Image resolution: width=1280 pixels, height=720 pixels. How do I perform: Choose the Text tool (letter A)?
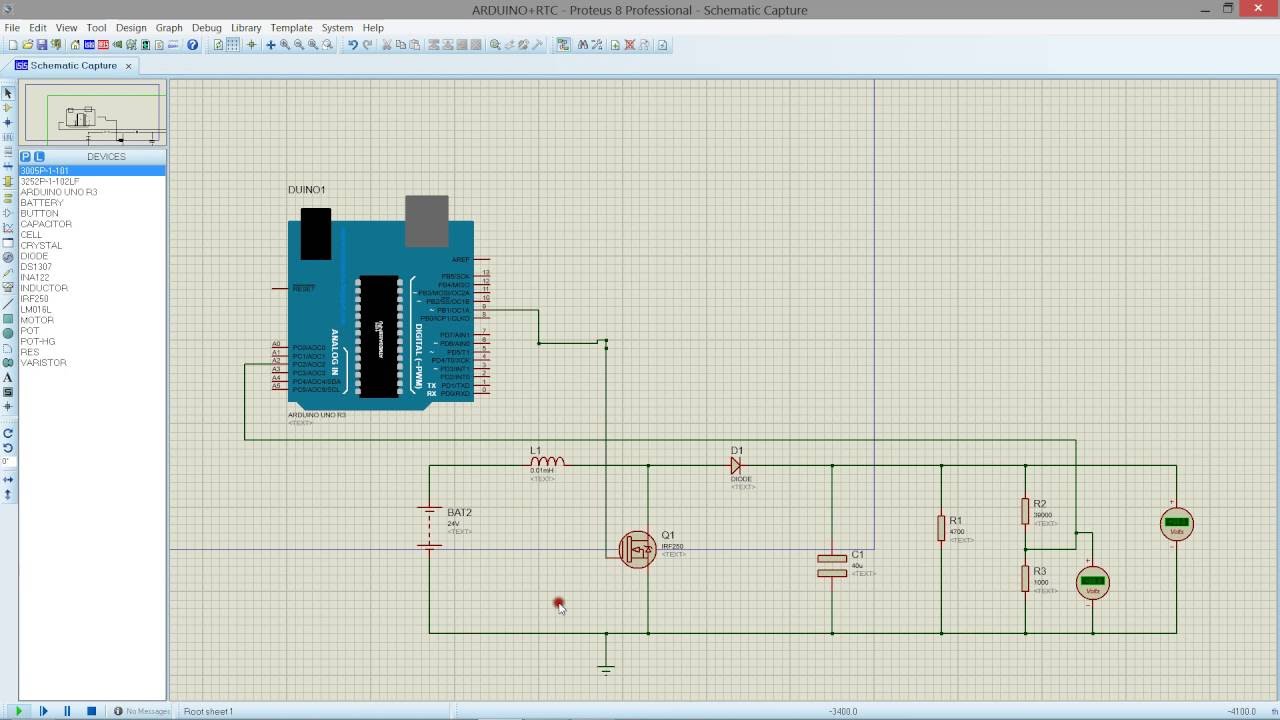tap(8, 378)
